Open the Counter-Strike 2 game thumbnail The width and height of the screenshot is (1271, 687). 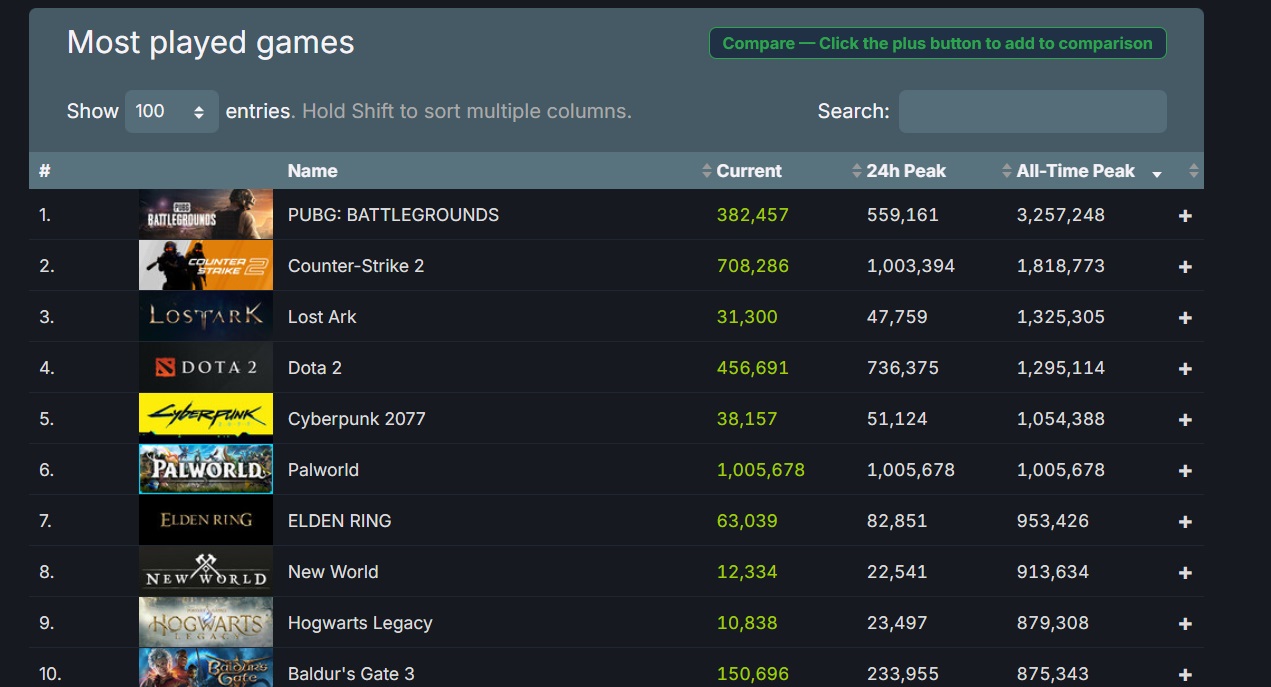(x=206, y=265)
